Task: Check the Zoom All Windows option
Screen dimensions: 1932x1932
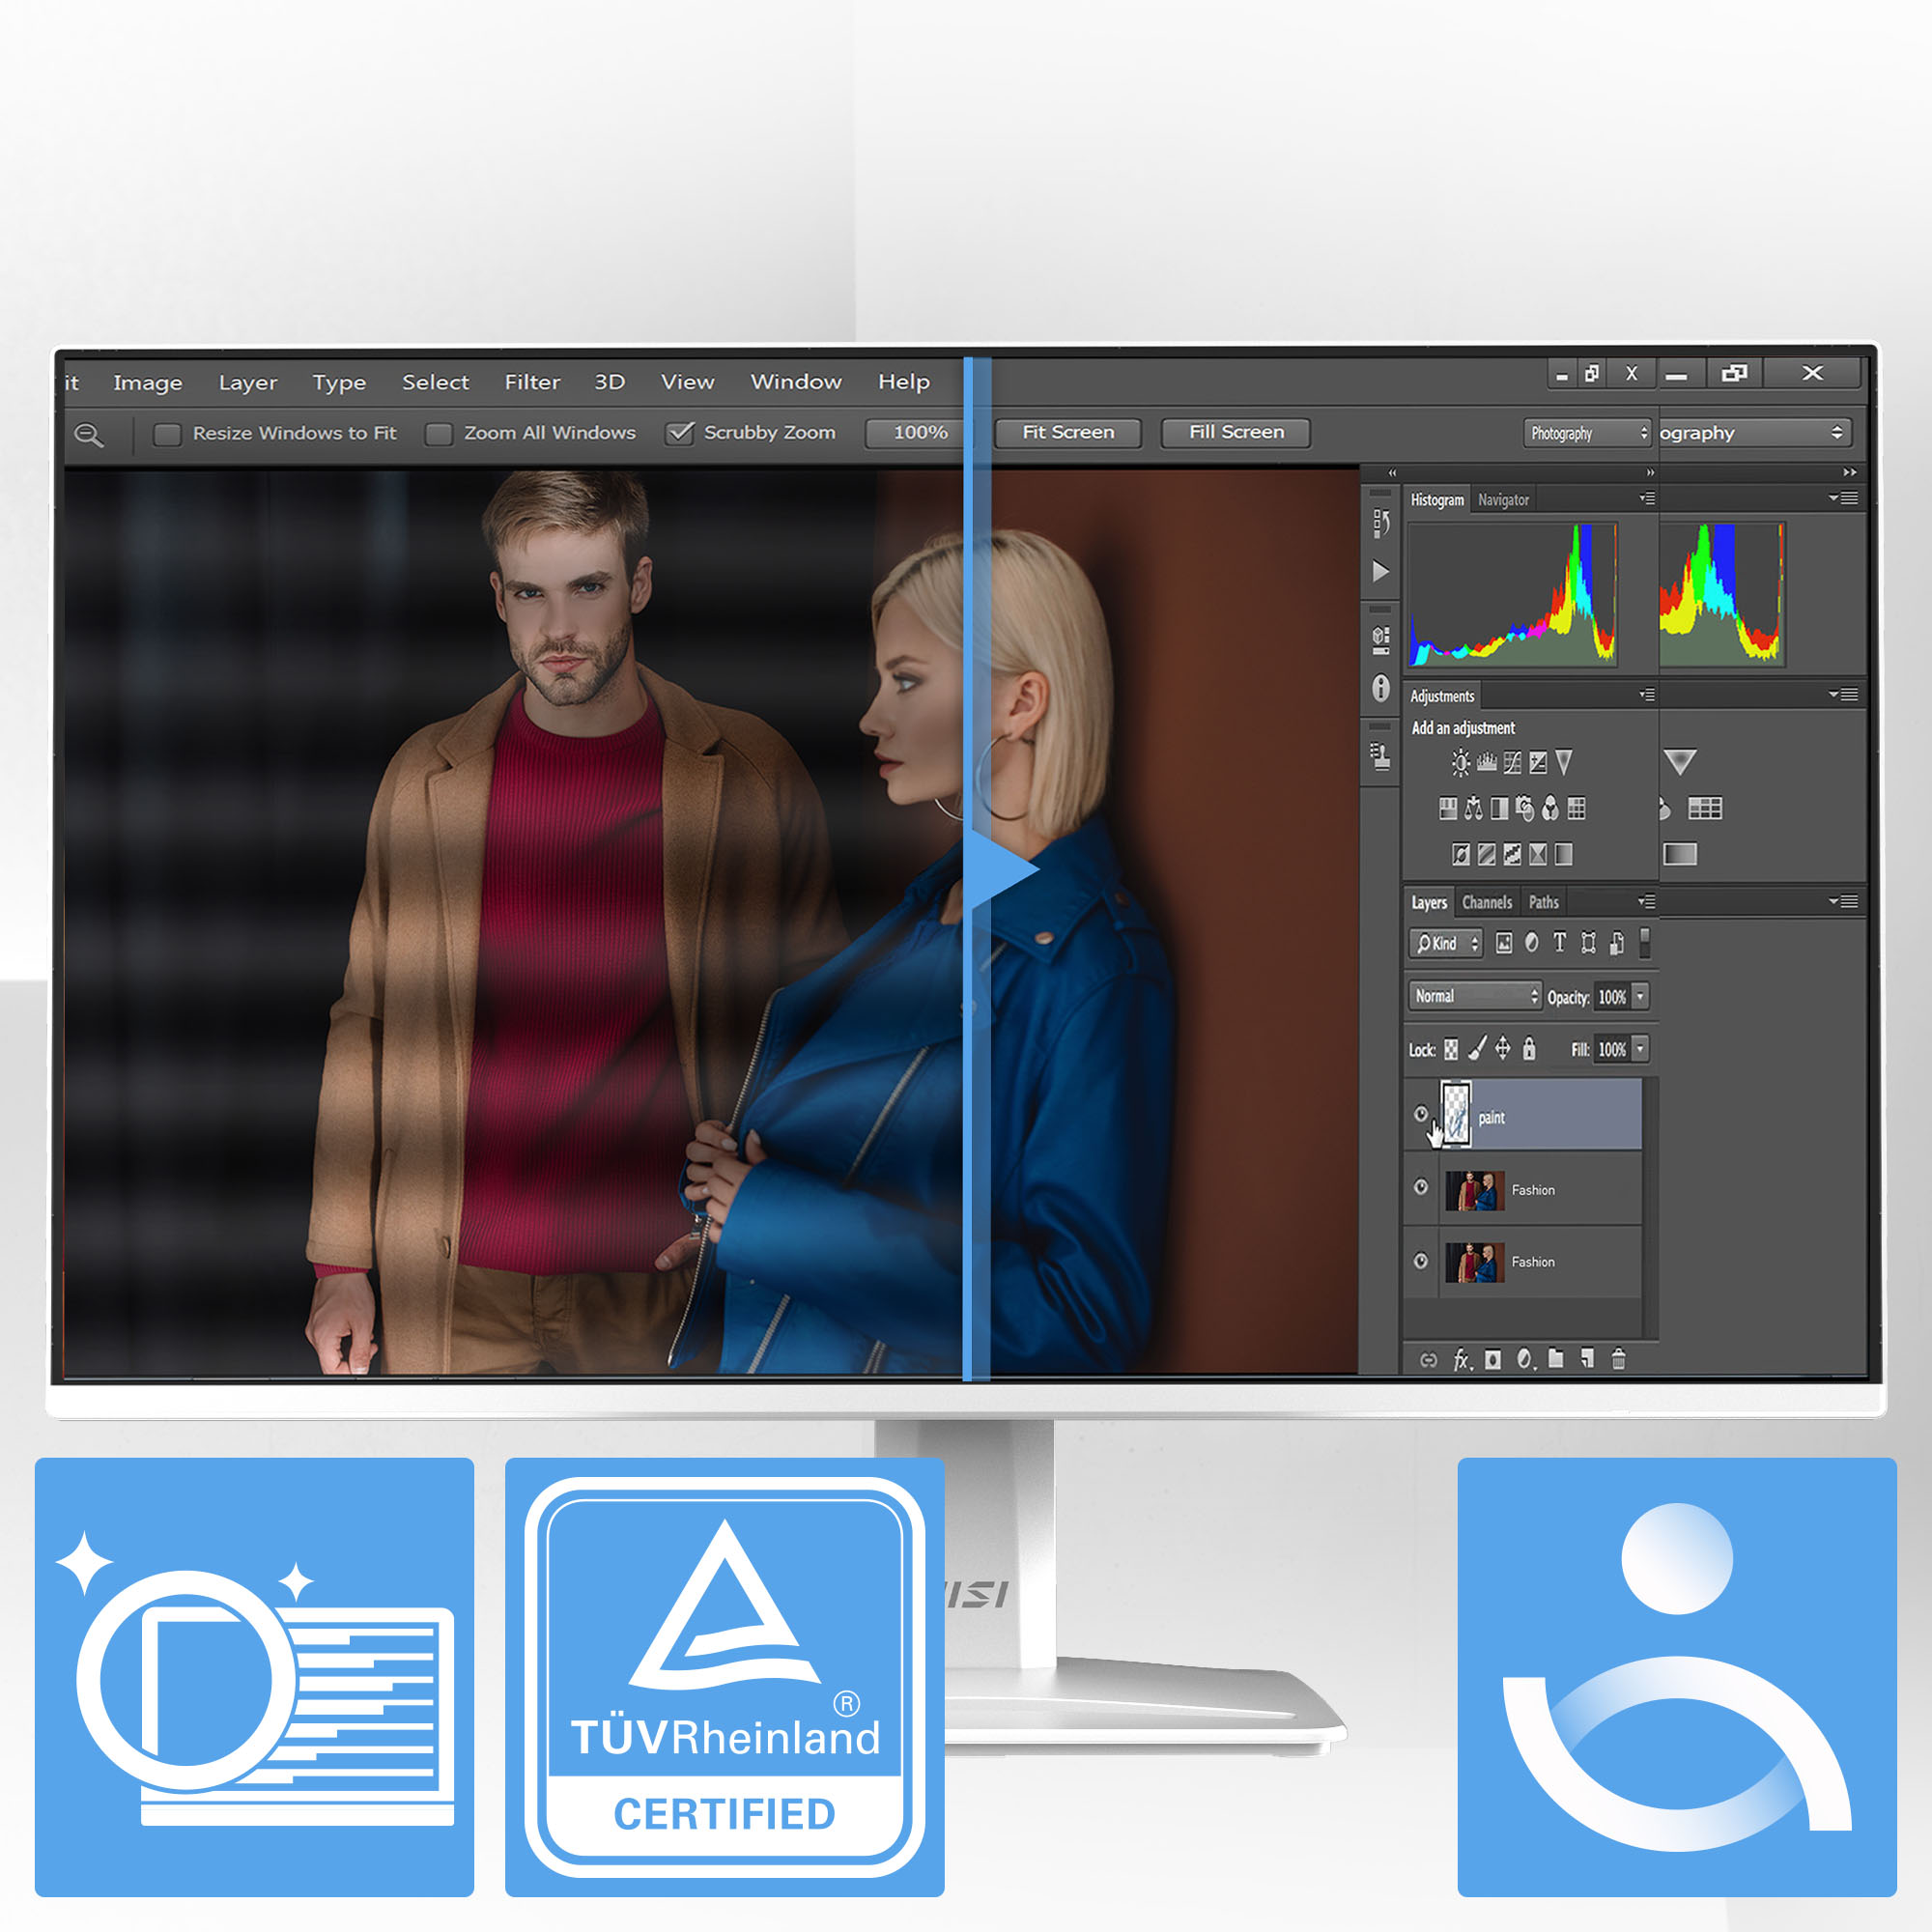Action: pyautogui.click(x=438, y=434)
